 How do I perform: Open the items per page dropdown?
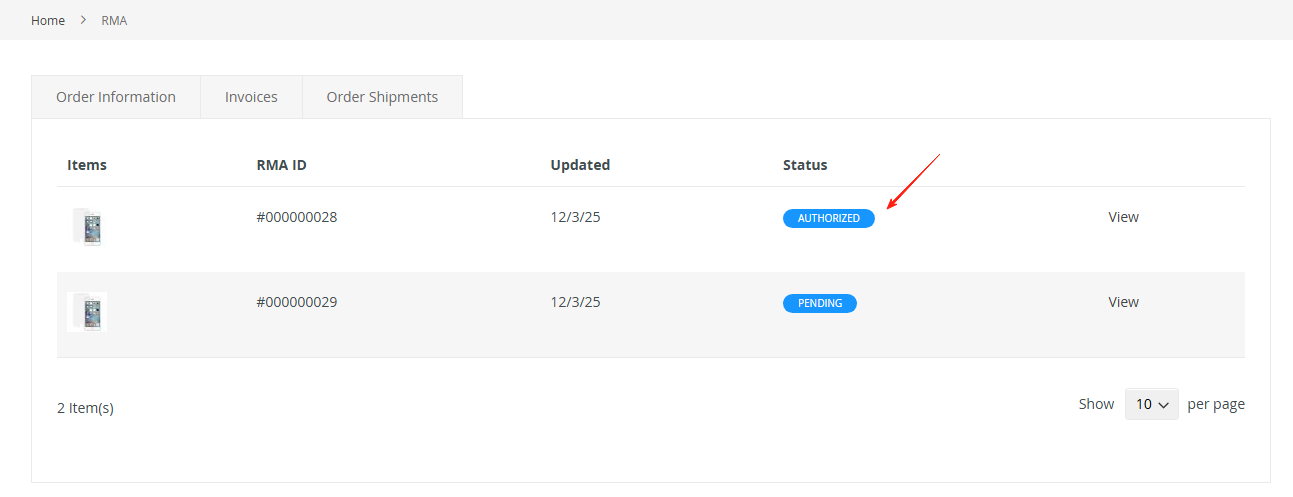click(1151, 404)
